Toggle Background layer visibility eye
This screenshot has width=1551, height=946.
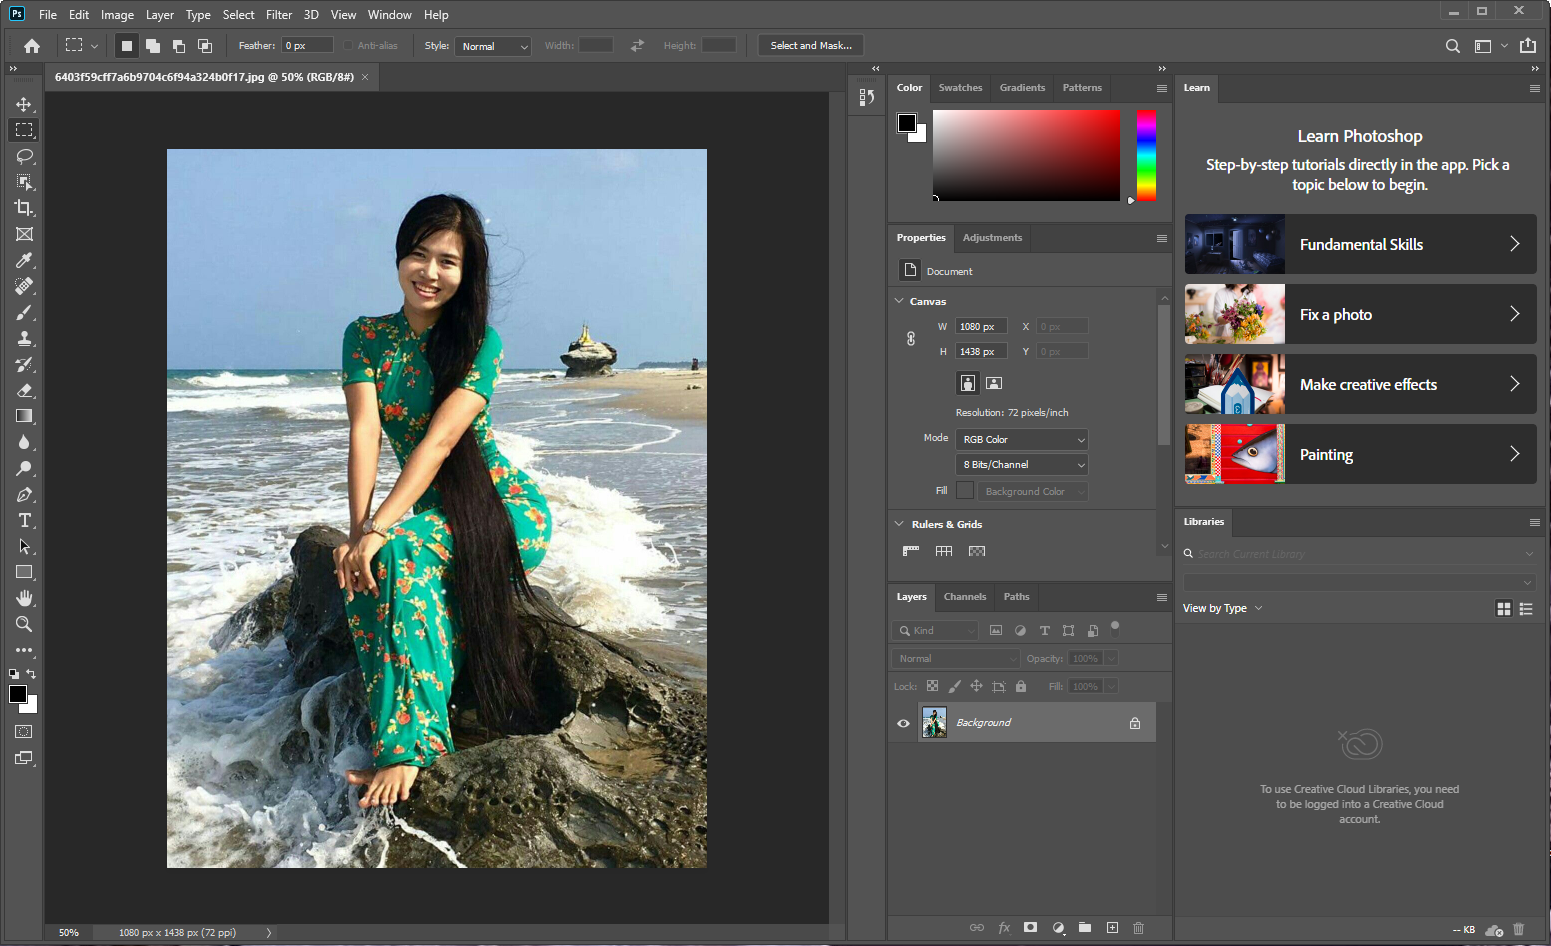coord(903,722)
